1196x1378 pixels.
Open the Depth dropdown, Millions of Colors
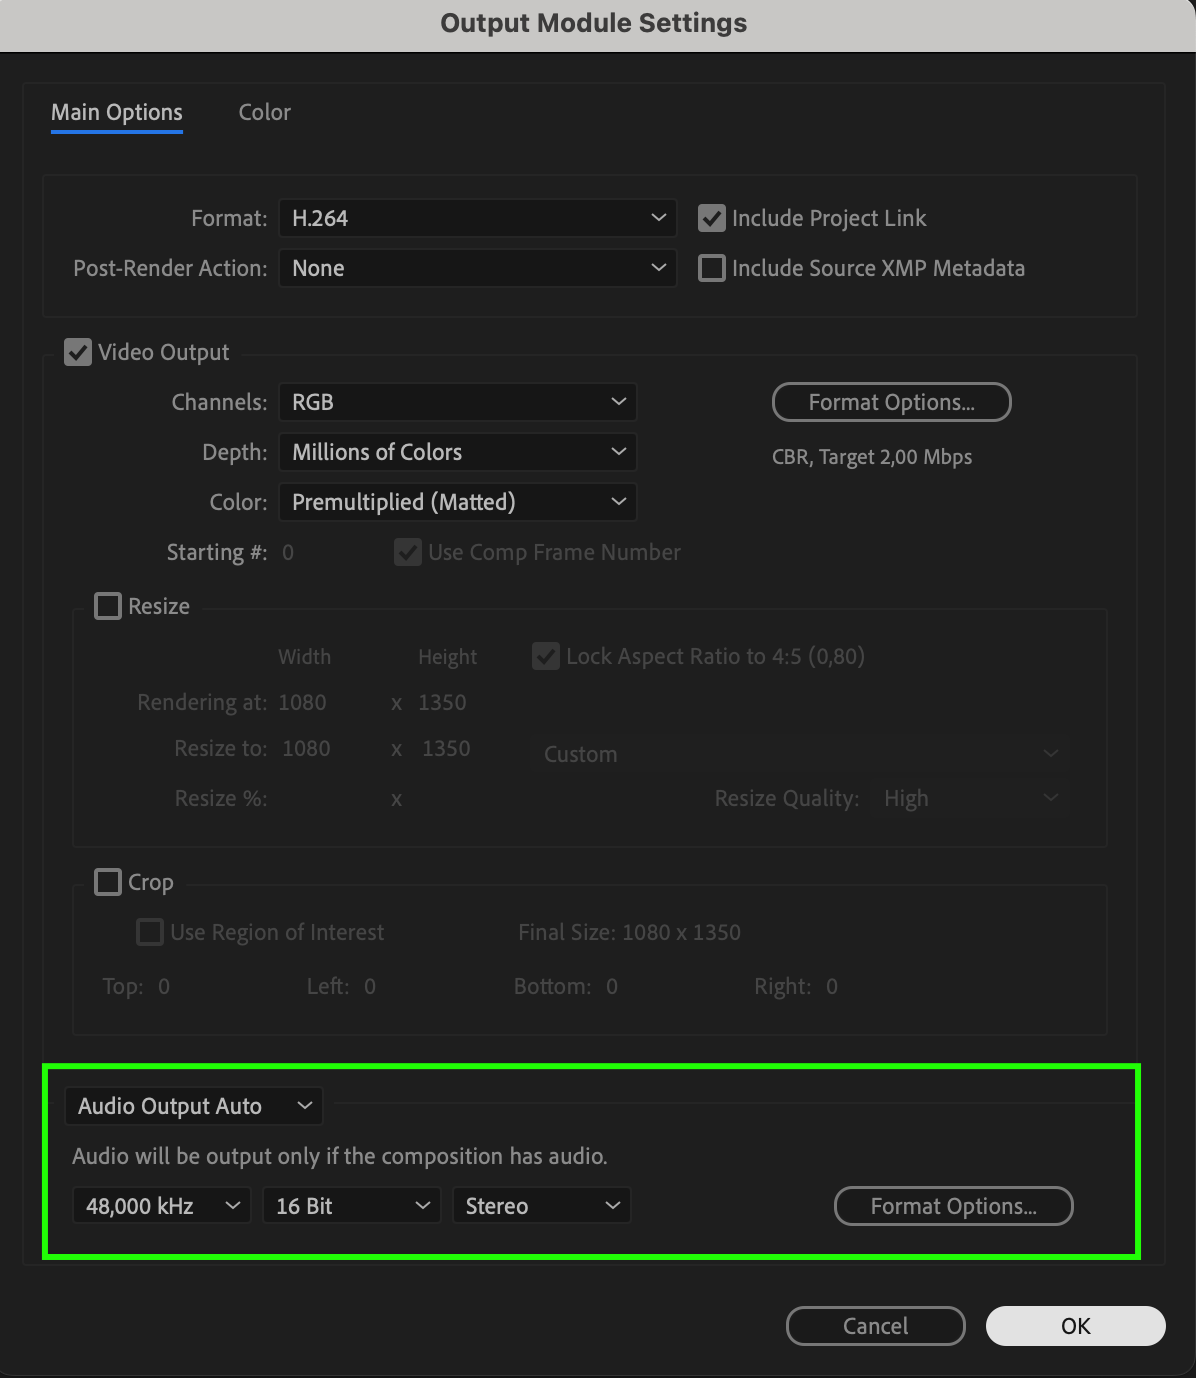click(x=457, y=452)
